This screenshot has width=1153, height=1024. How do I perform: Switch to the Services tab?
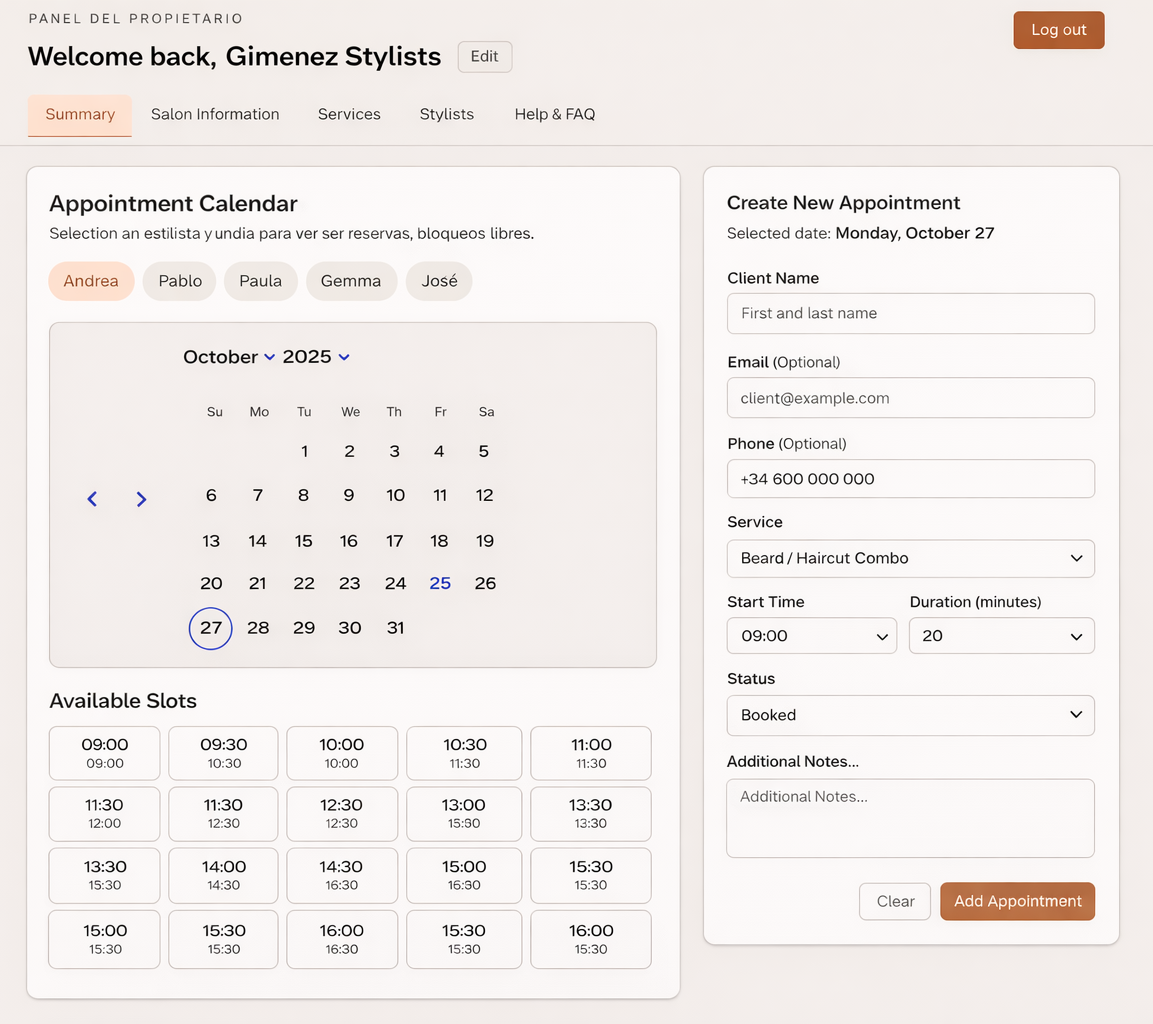coord(348,114)
